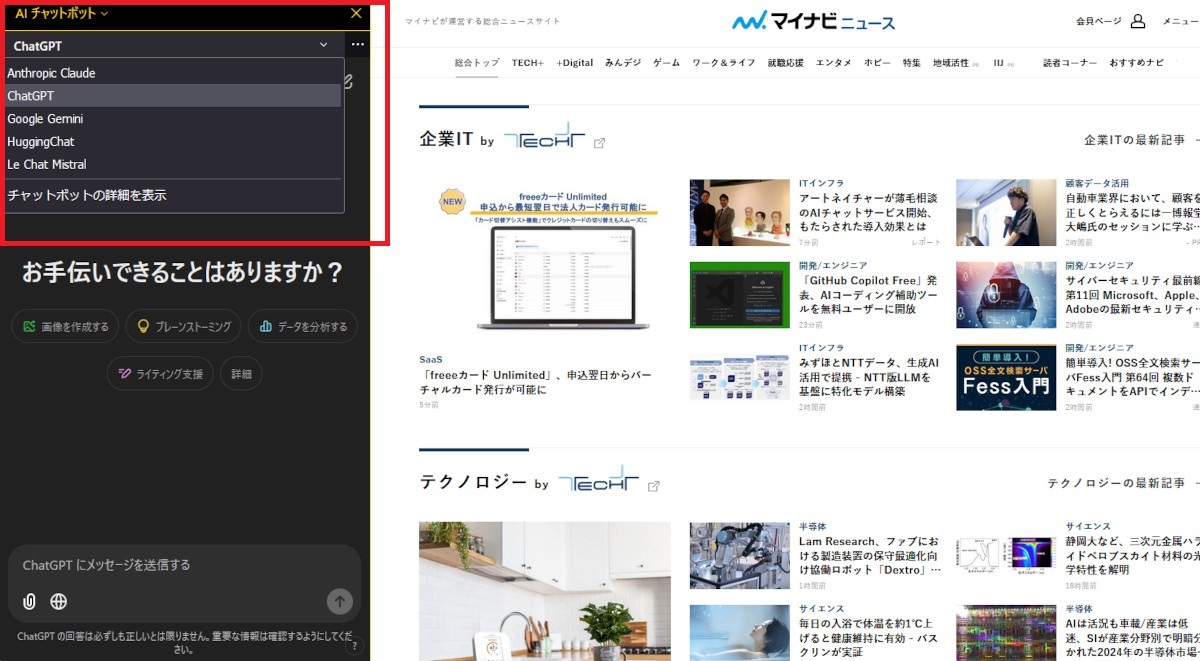Open the メニュー item in the header
The image size is (1200, 661).
point(1180,21)
